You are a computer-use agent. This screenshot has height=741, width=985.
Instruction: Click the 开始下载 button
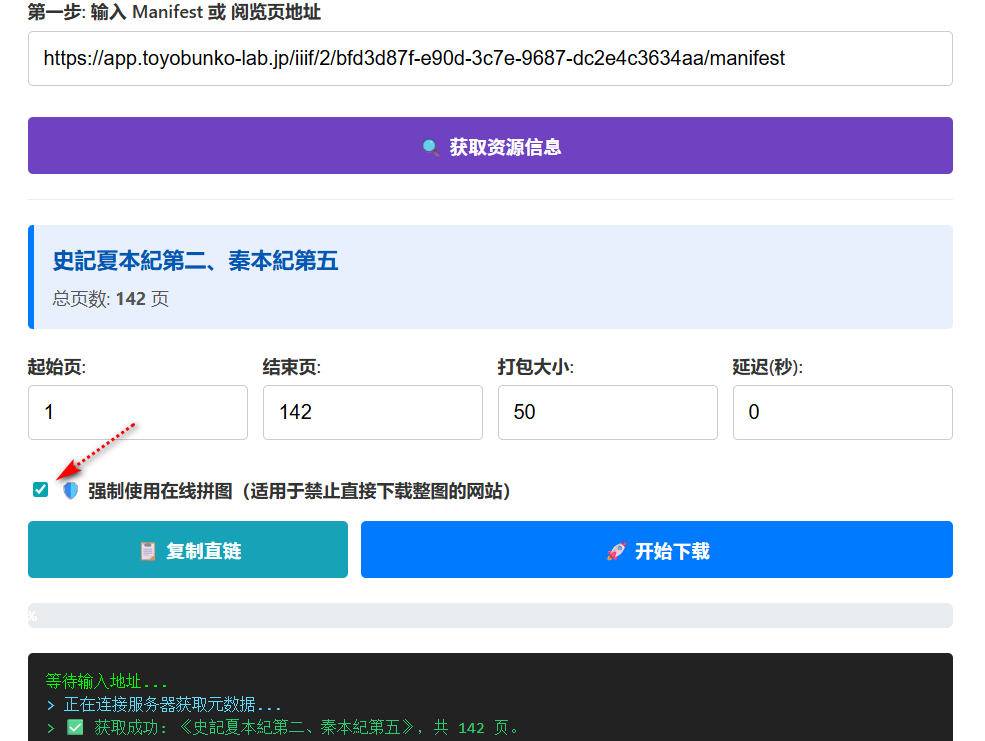pos(656,549)
